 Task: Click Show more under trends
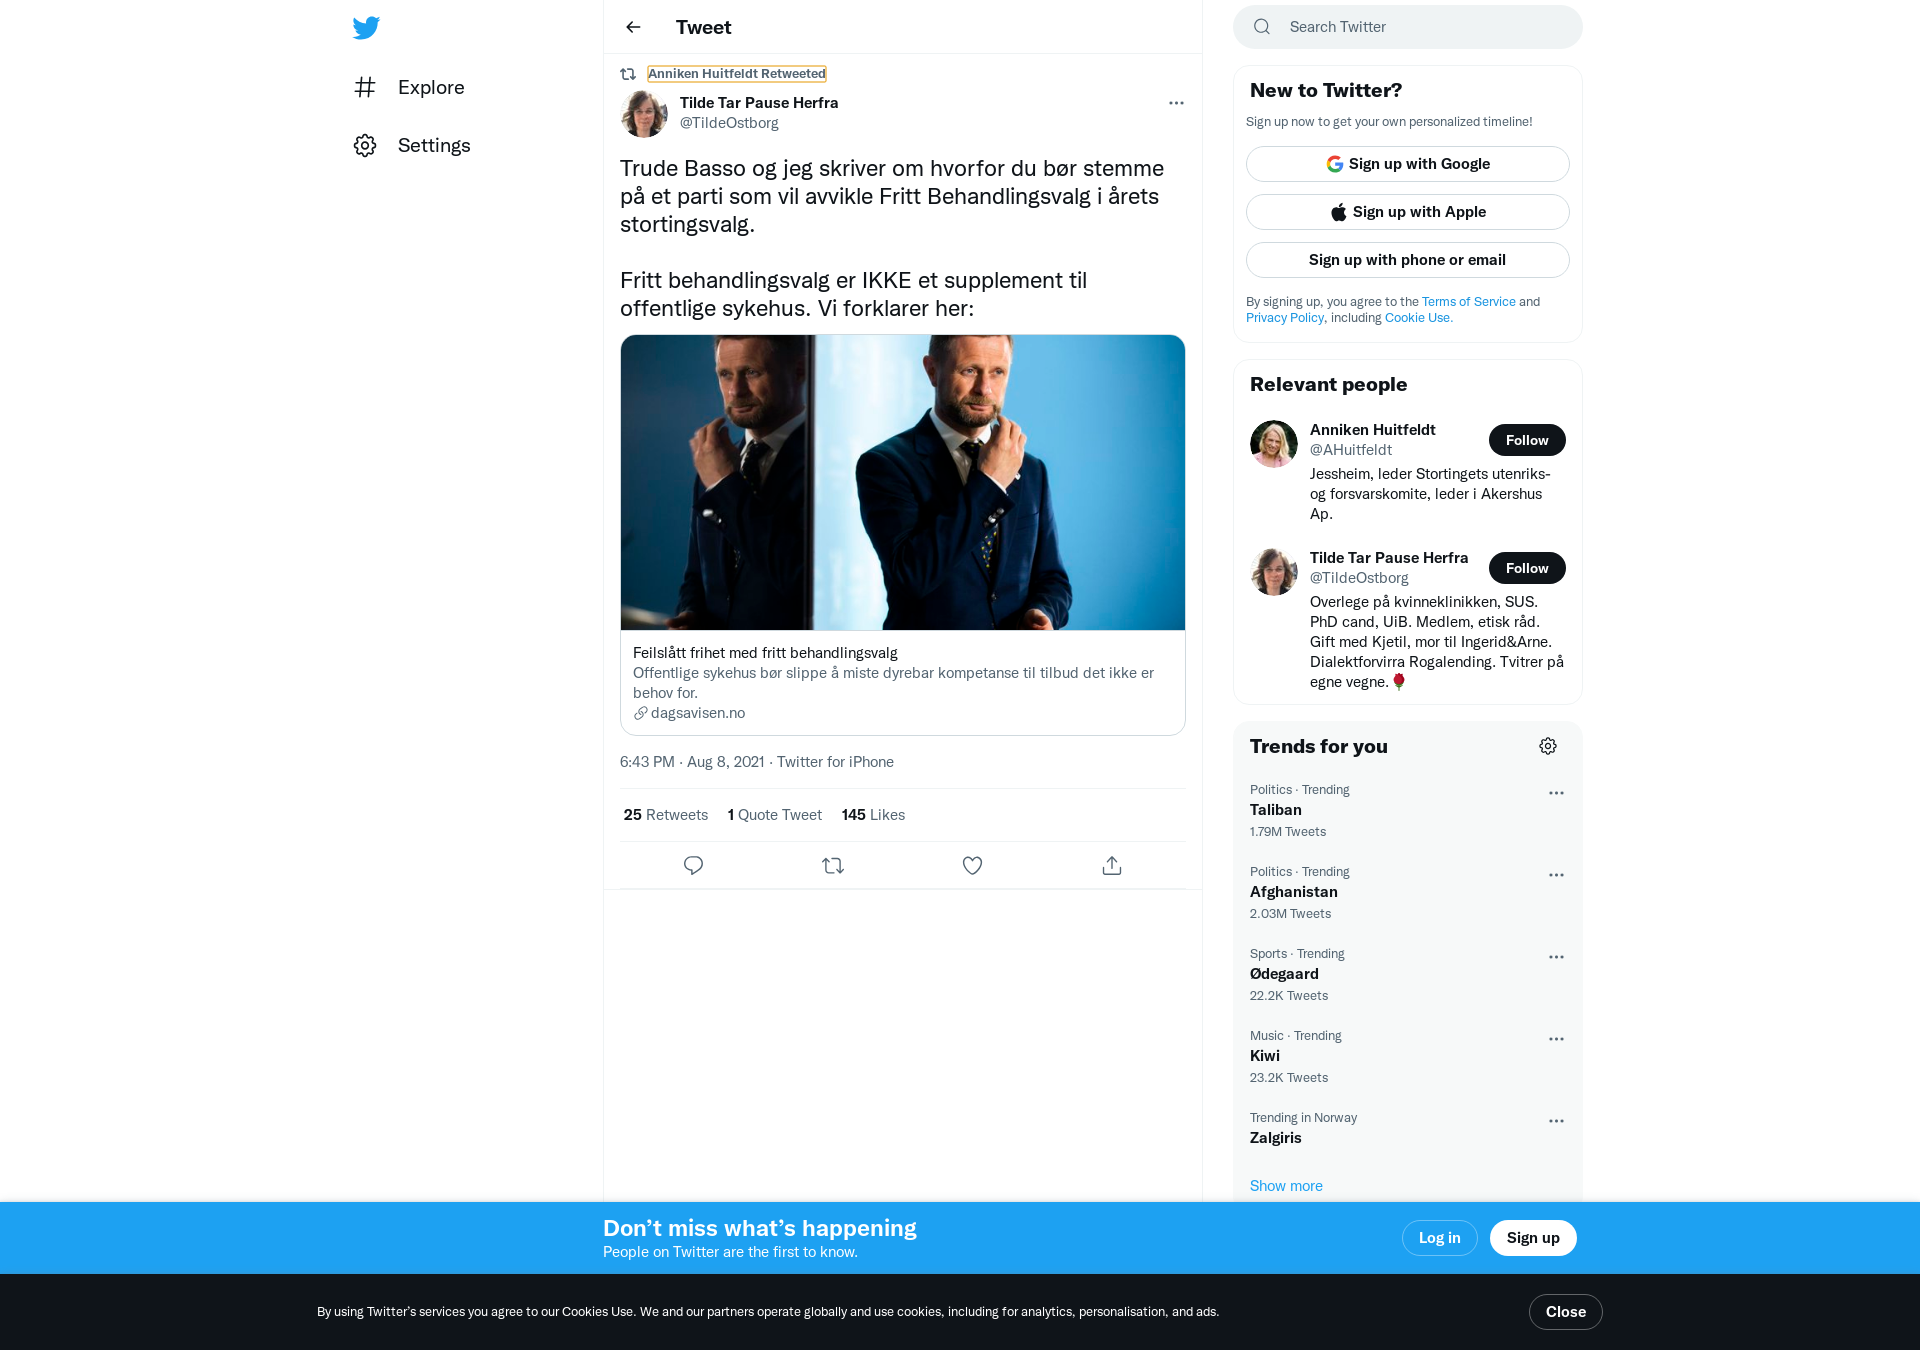(1286, 1185)
